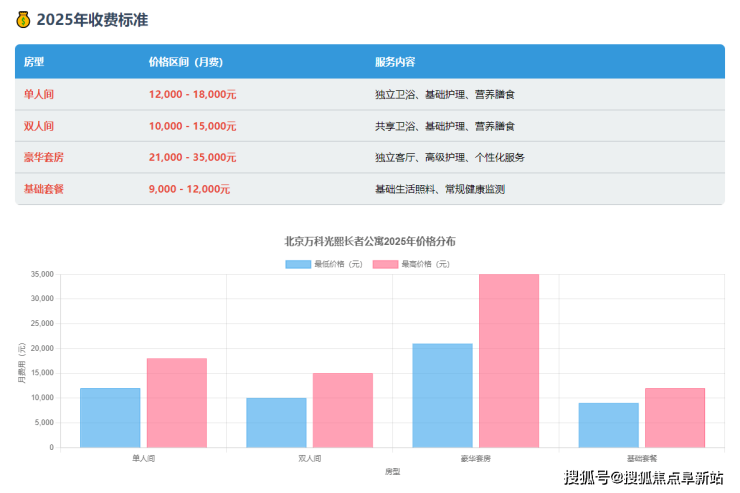Click the 9,000 - 12,000元 price cell
The image size is (740, 493).
189,189
